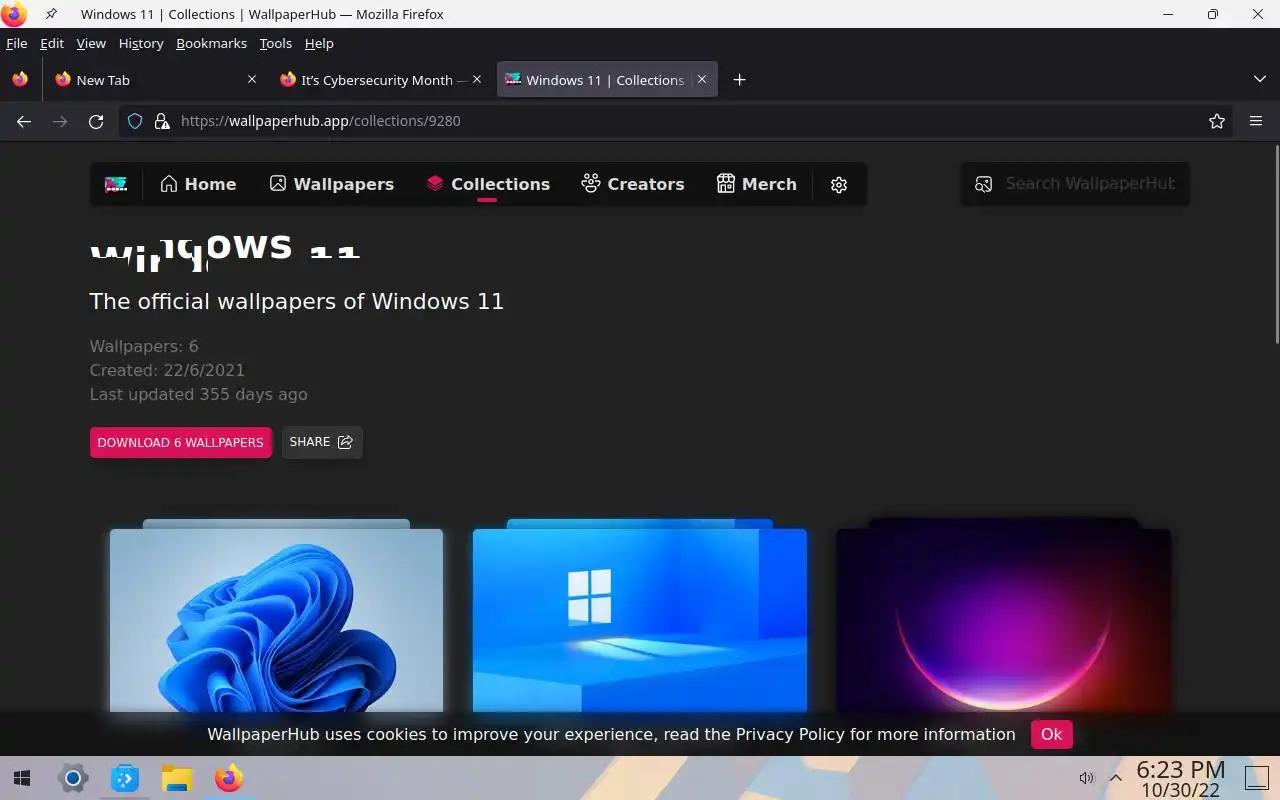Image resolution: width=1280 pixels, height=800 pixels.
Task: Close the Cybersecurity Month tab
Action: pyautogui.click(x=477, y=80)
